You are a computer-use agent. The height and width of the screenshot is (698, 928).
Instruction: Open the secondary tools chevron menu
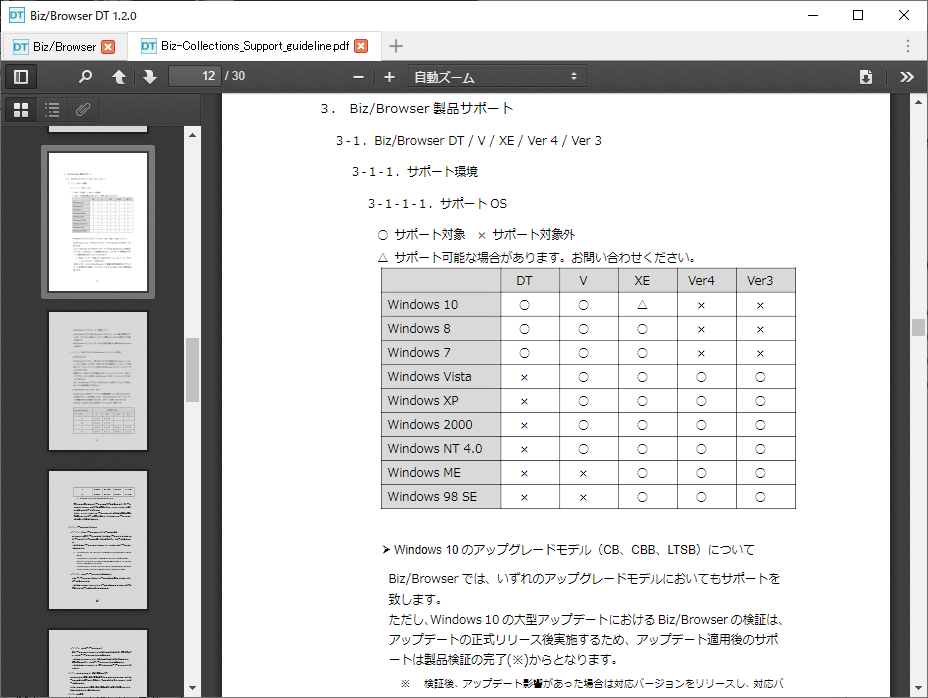pyautogui.click(x=907, y=77)
